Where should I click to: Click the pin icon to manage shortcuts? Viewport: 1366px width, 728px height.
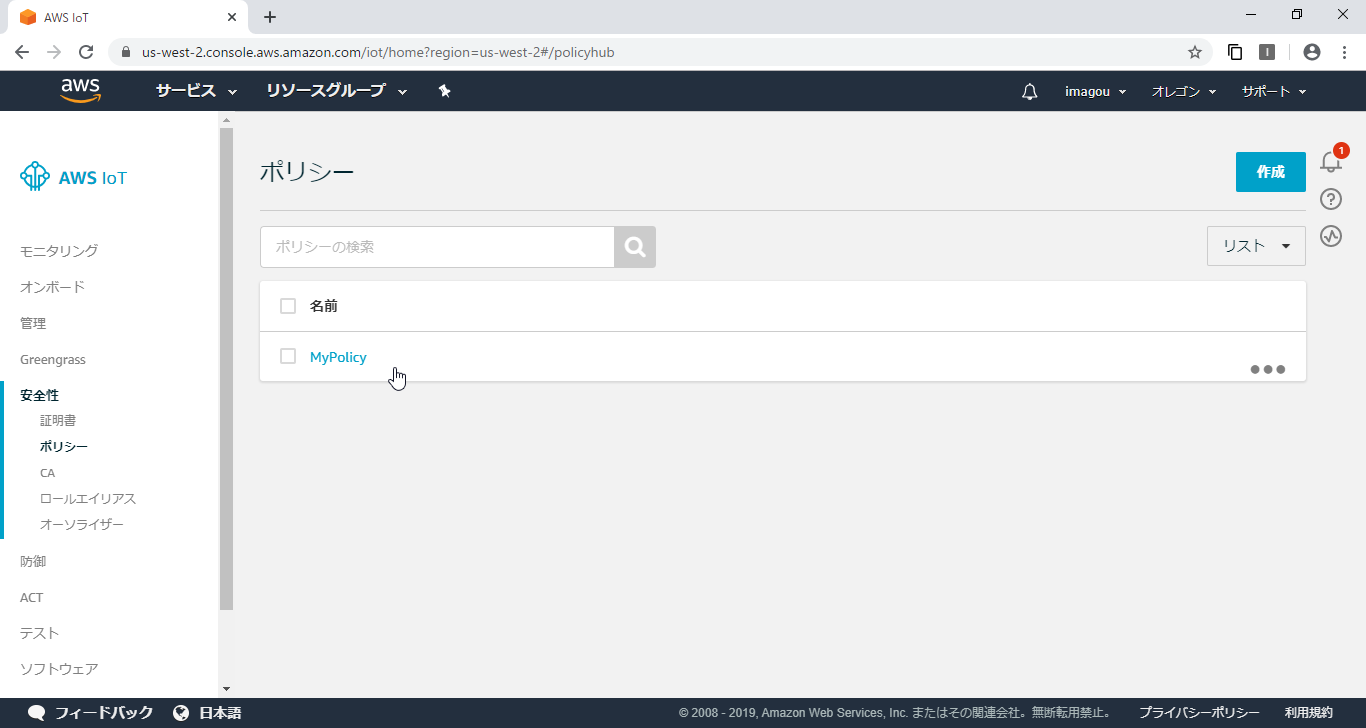click(x=444, y=90)
